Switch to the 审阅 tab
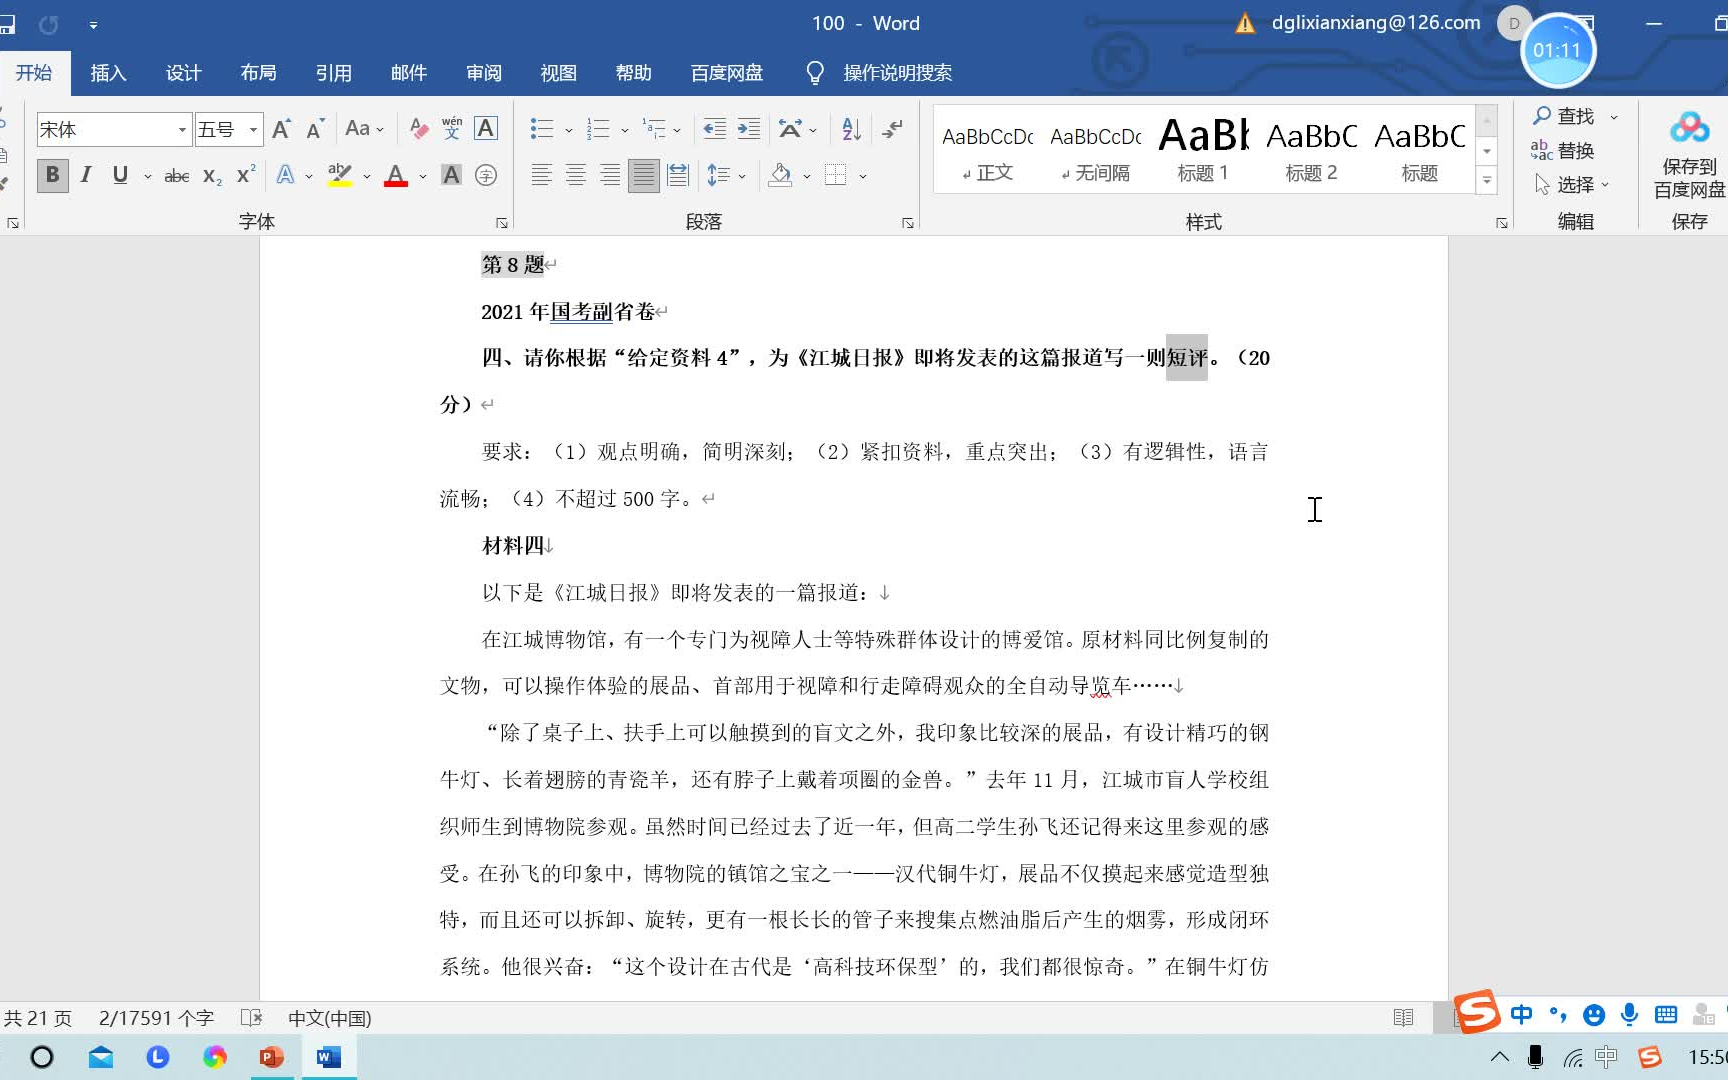 (484, 73)
